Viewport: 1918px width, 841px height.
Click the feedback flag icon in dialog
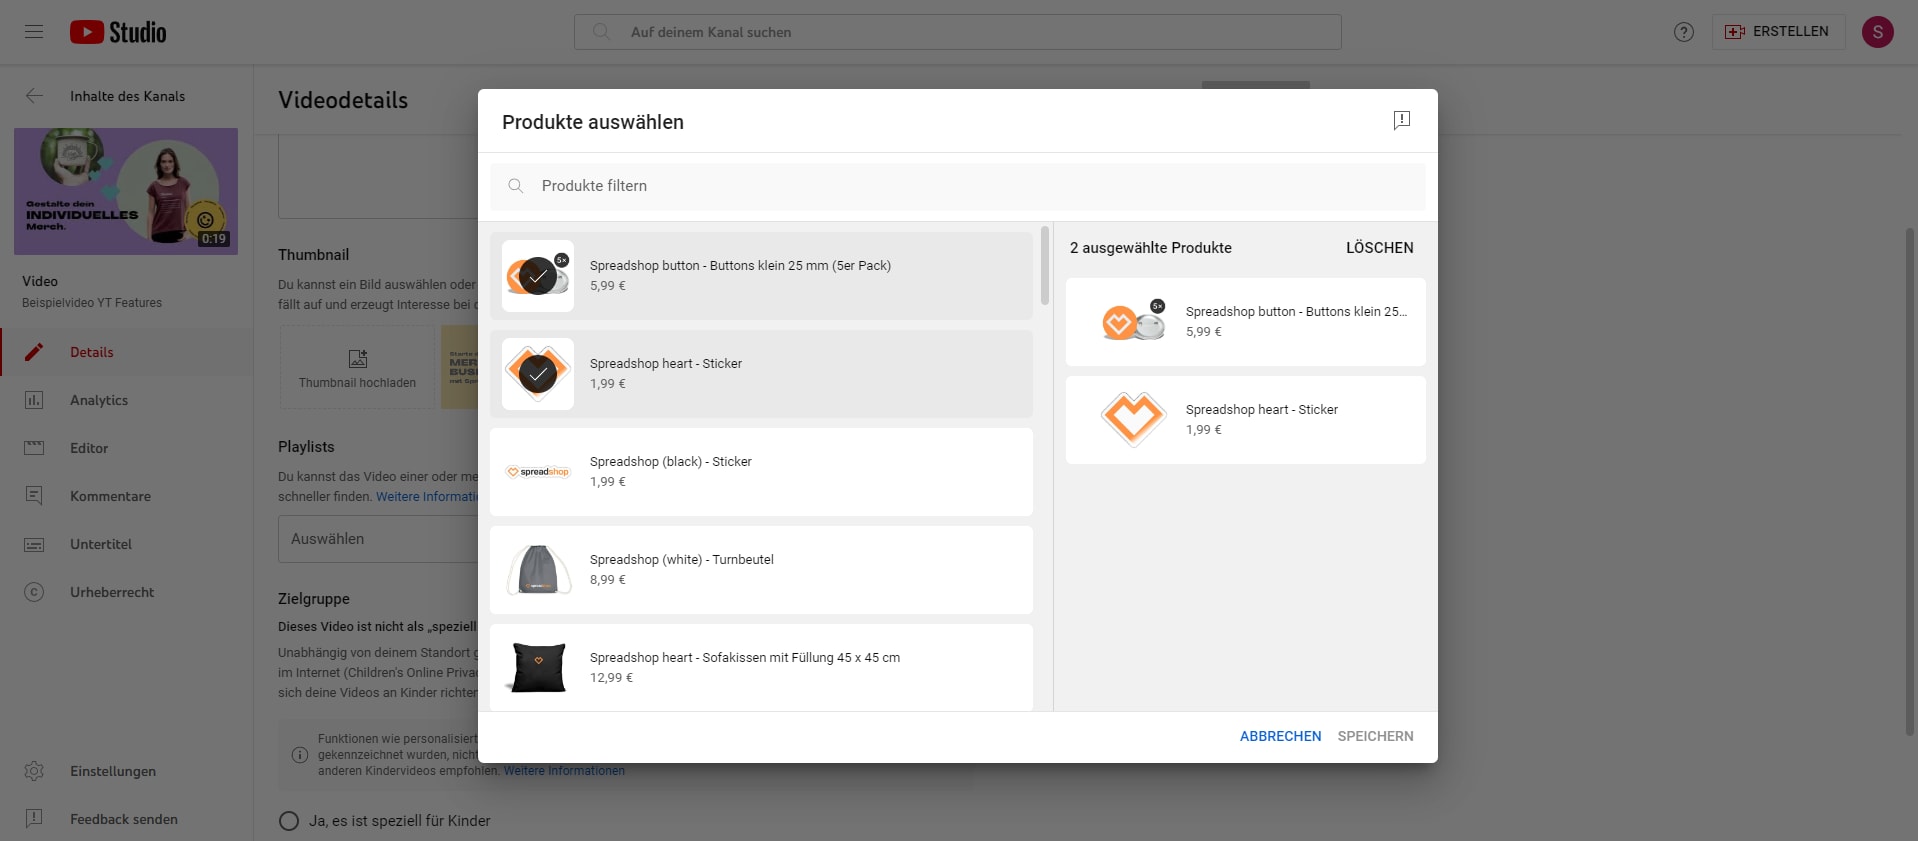click(1401, 120)
